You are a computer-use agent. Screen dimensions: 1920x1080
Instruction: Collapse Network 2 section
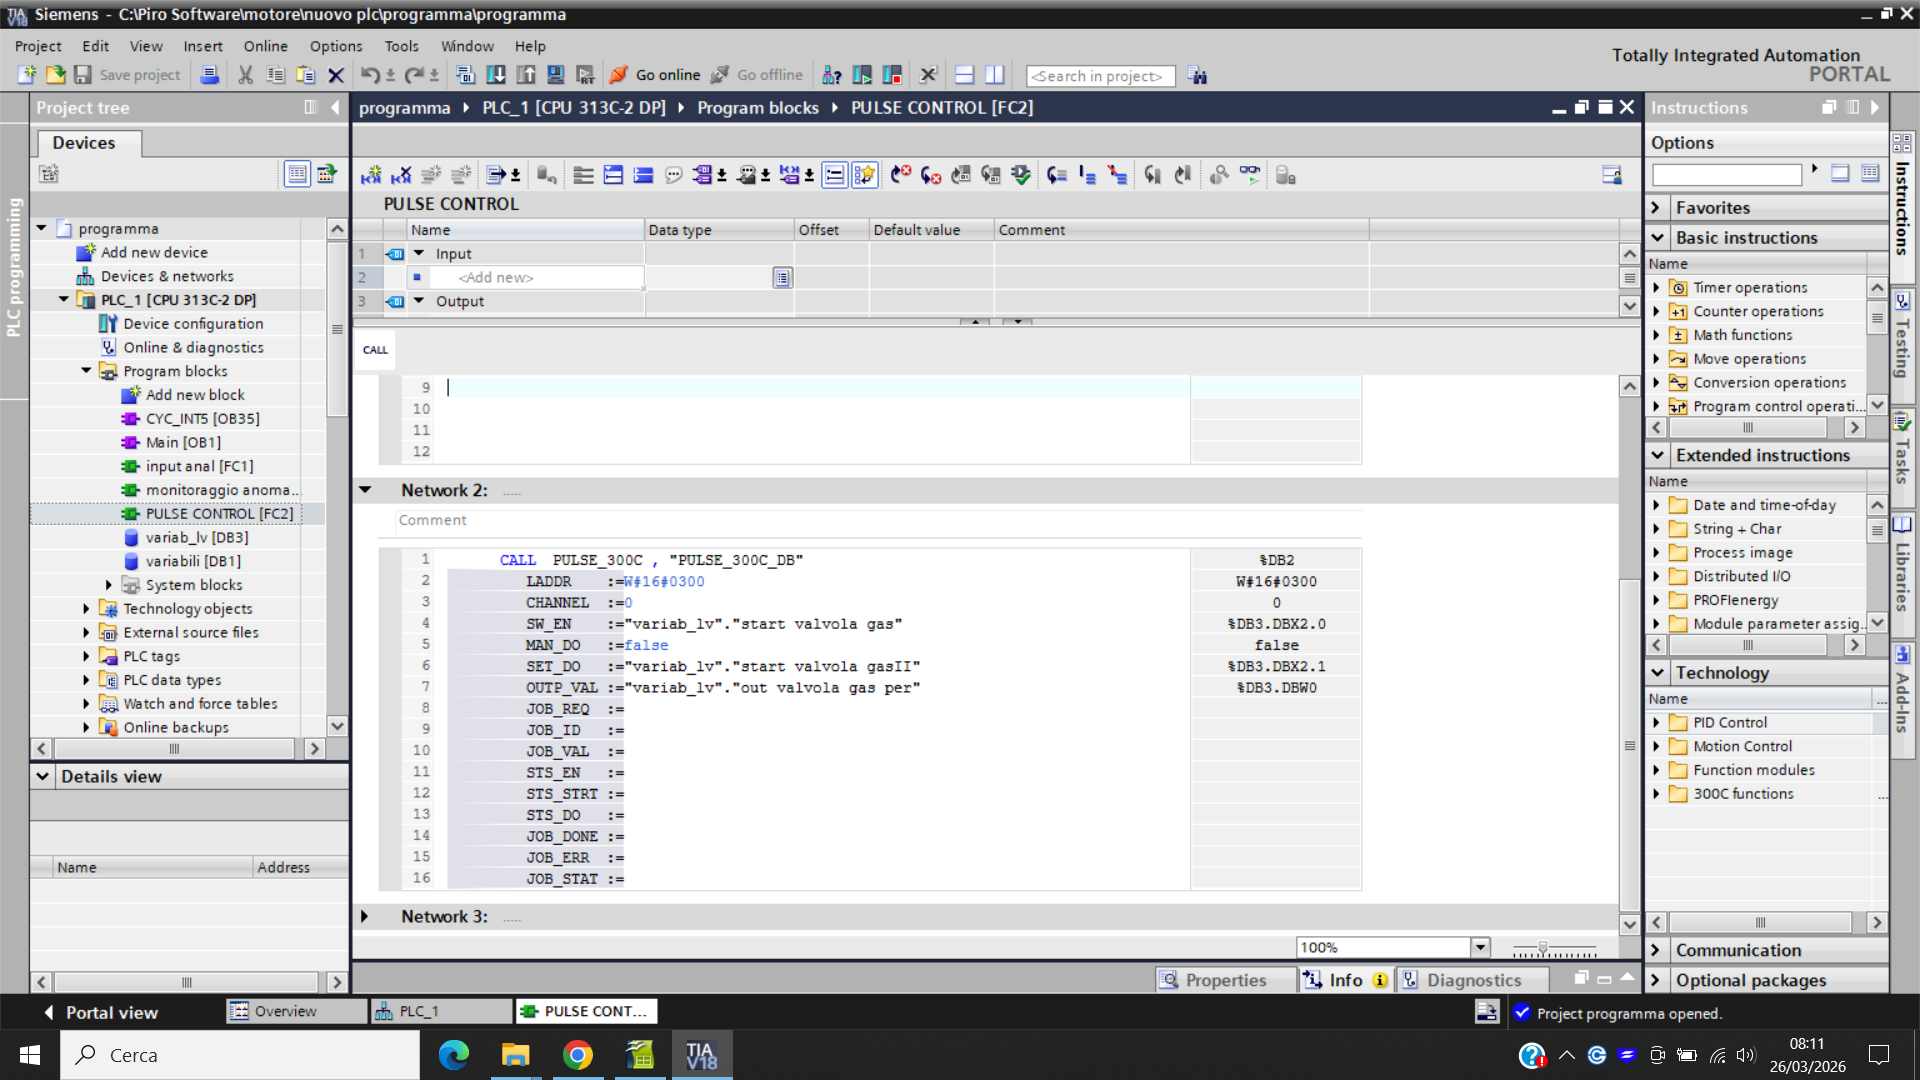coord(366,490)
